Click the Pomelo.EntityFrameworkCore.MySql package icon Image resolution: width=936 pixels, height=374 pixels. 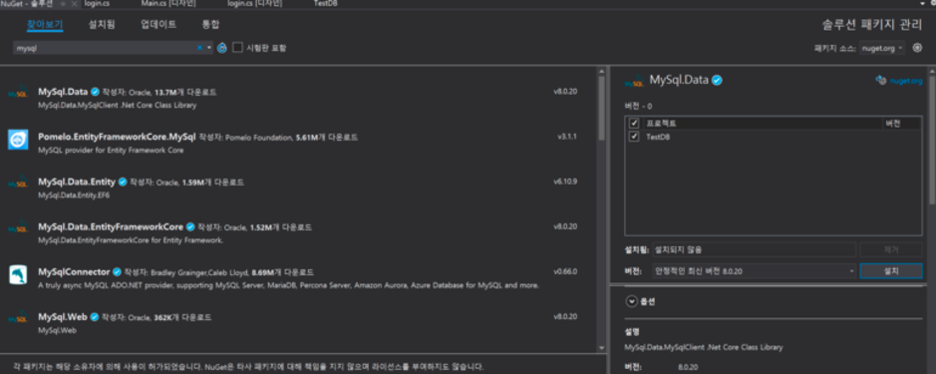(18, 140)
